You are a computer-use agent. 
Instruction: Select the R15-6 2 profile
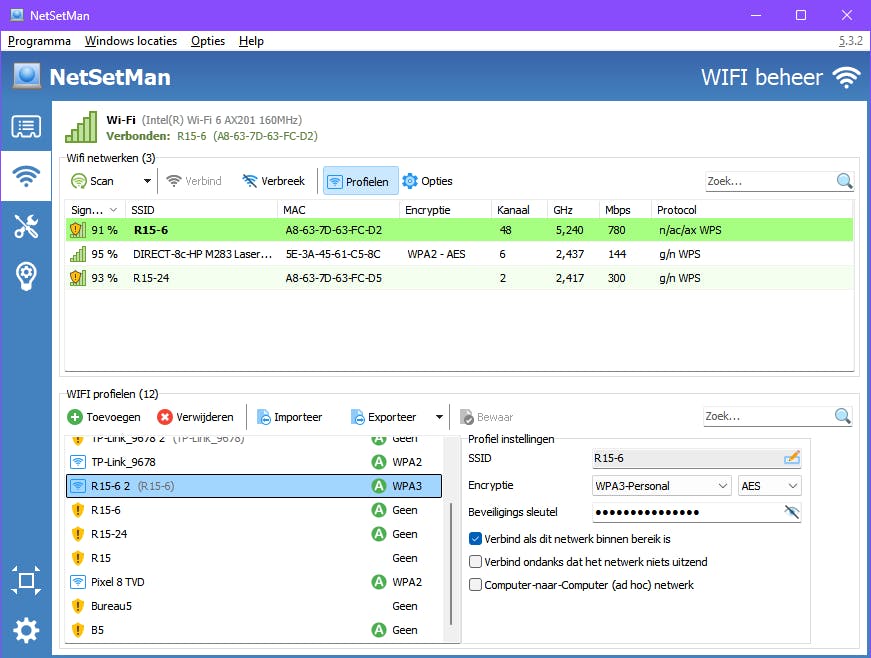[x=254, y=486]
